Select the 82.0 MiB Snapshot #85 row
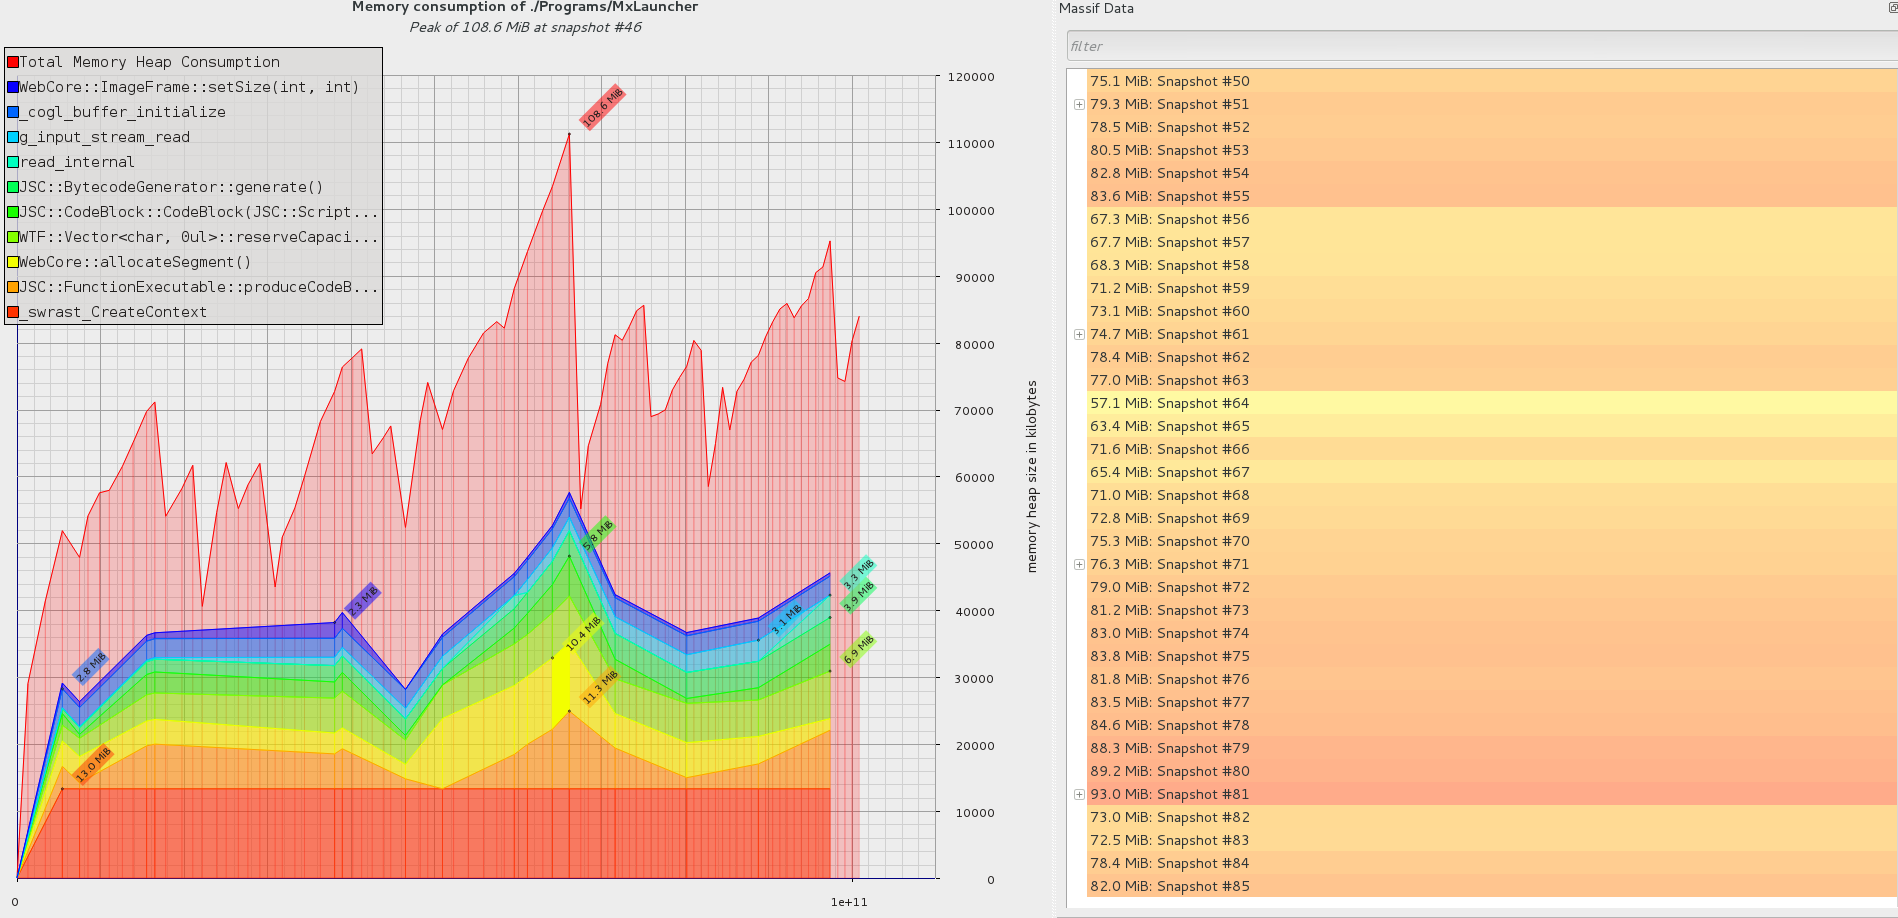The height and width of the screenshot is (918, 1898). point(1169,886)
